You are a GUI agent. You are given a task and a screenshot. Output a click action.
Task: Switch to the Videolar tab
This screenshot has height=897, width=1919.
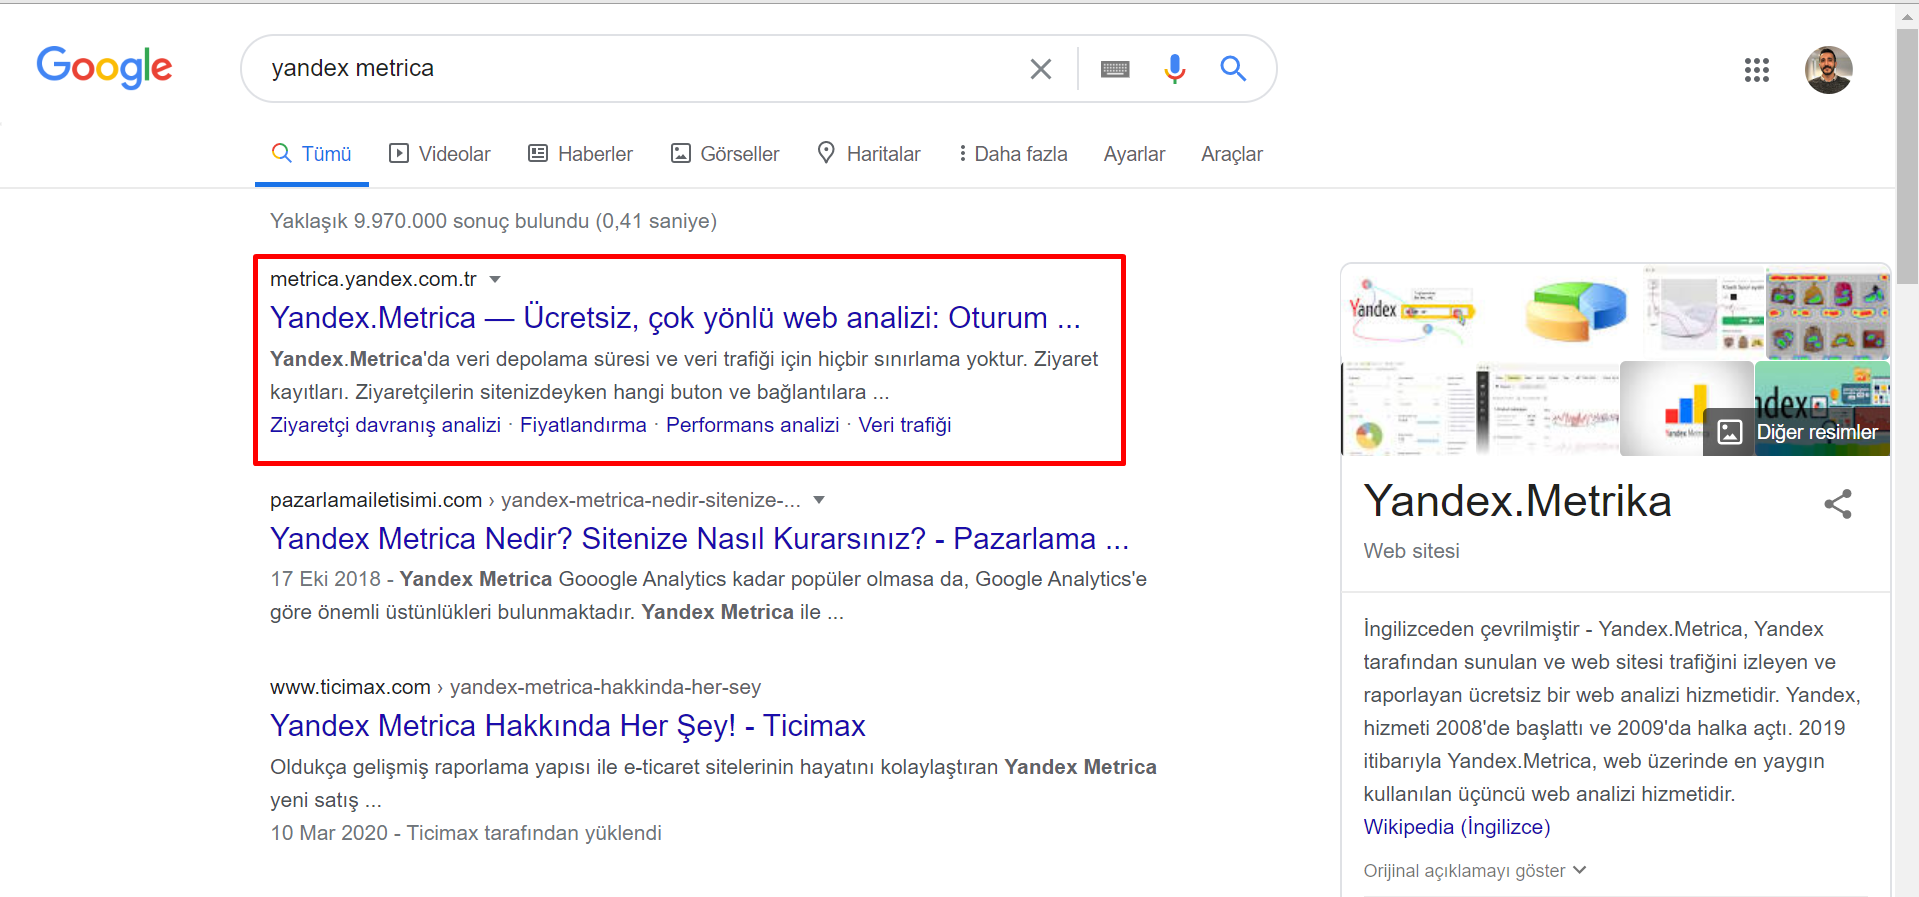pos(440,154)
